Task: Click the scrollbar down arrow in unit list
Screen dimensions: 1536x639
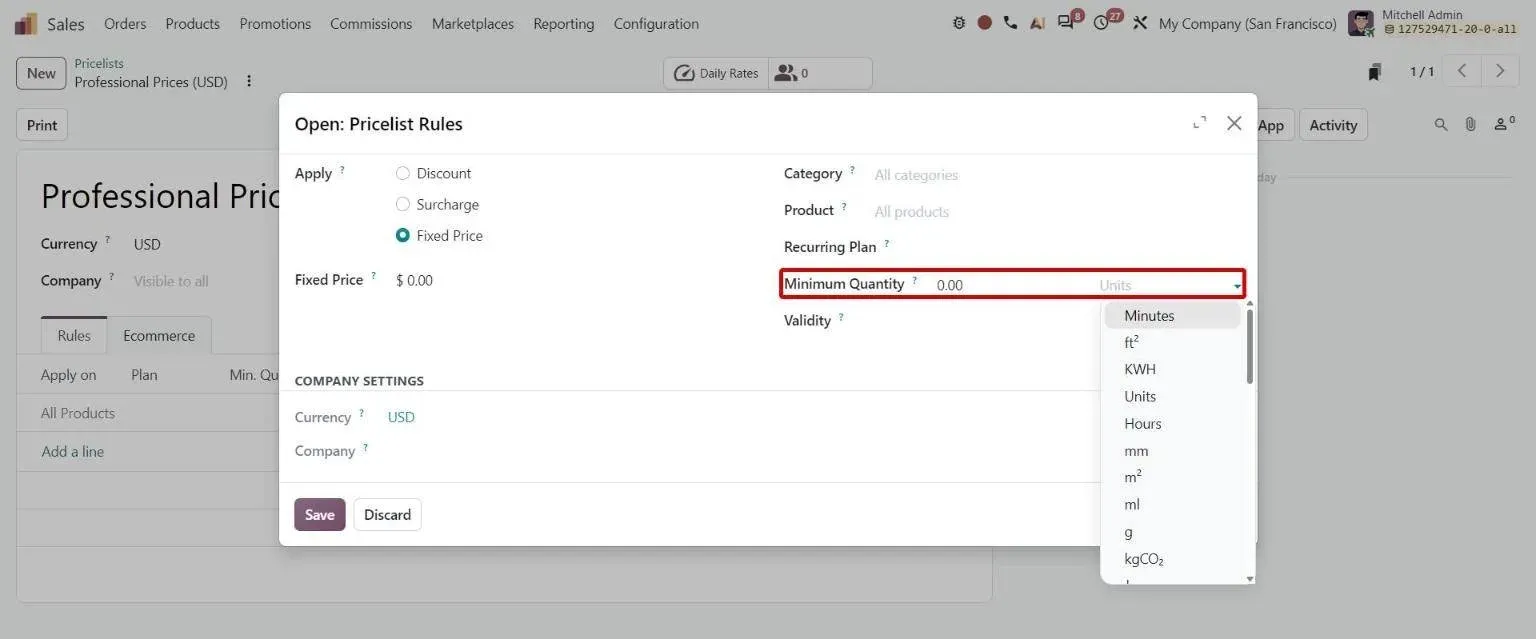Action: click(x=1250, y=579)
